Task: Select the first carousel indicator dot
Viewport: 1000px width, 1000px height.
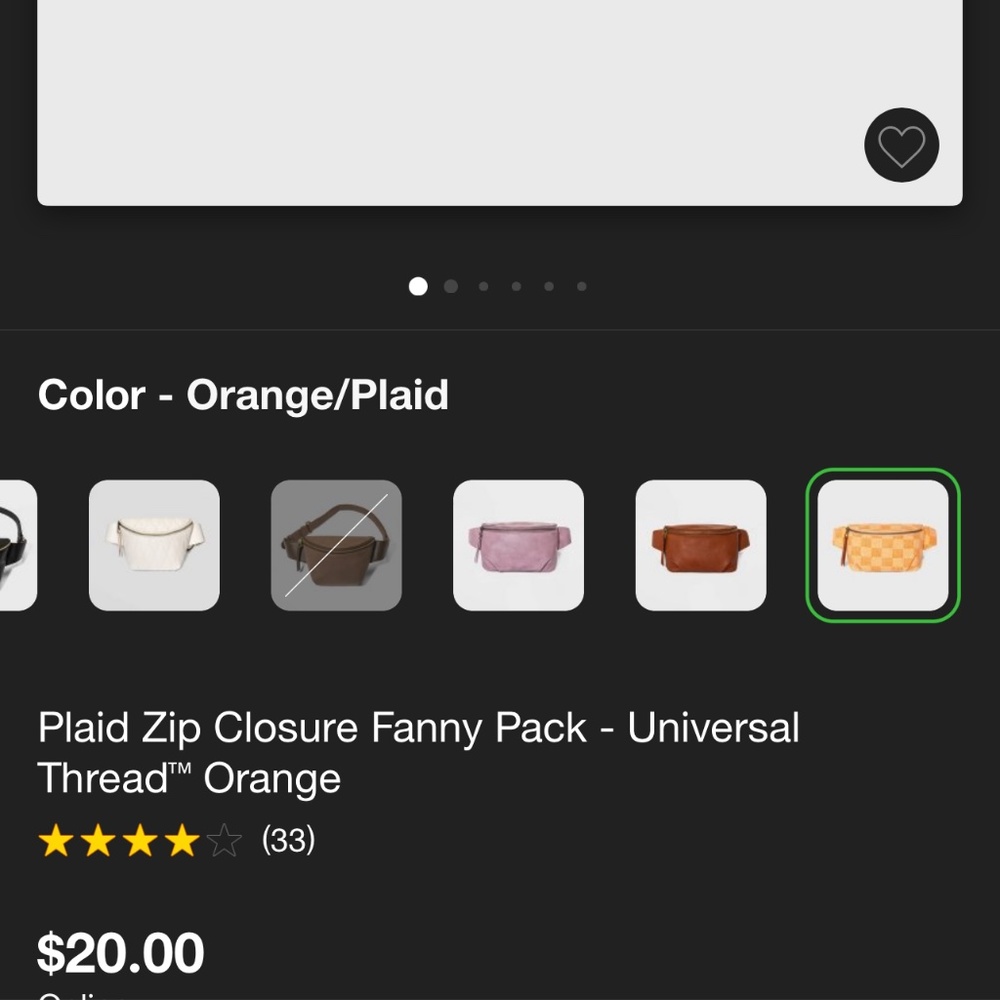Action: pyautogui.click(x=417, y=286)
